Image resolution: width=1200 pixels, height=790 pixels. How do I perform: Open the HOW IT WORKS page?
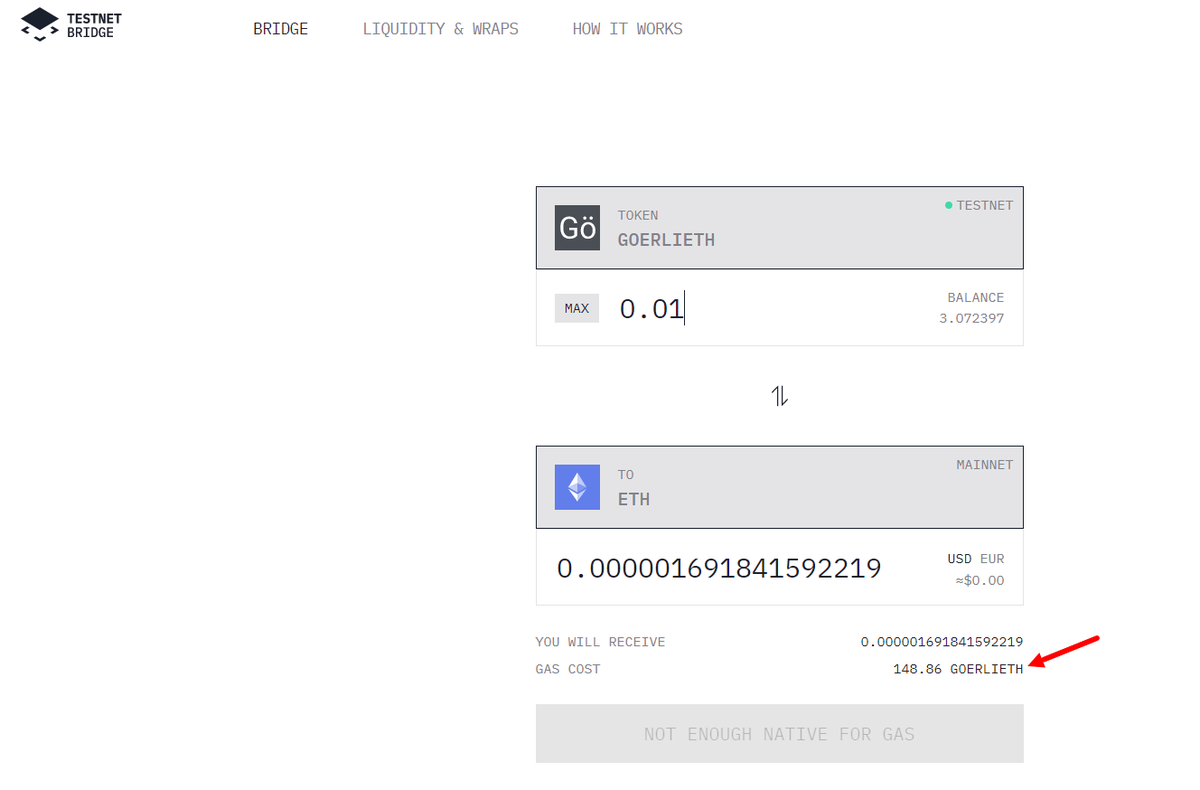pos(627,28)
